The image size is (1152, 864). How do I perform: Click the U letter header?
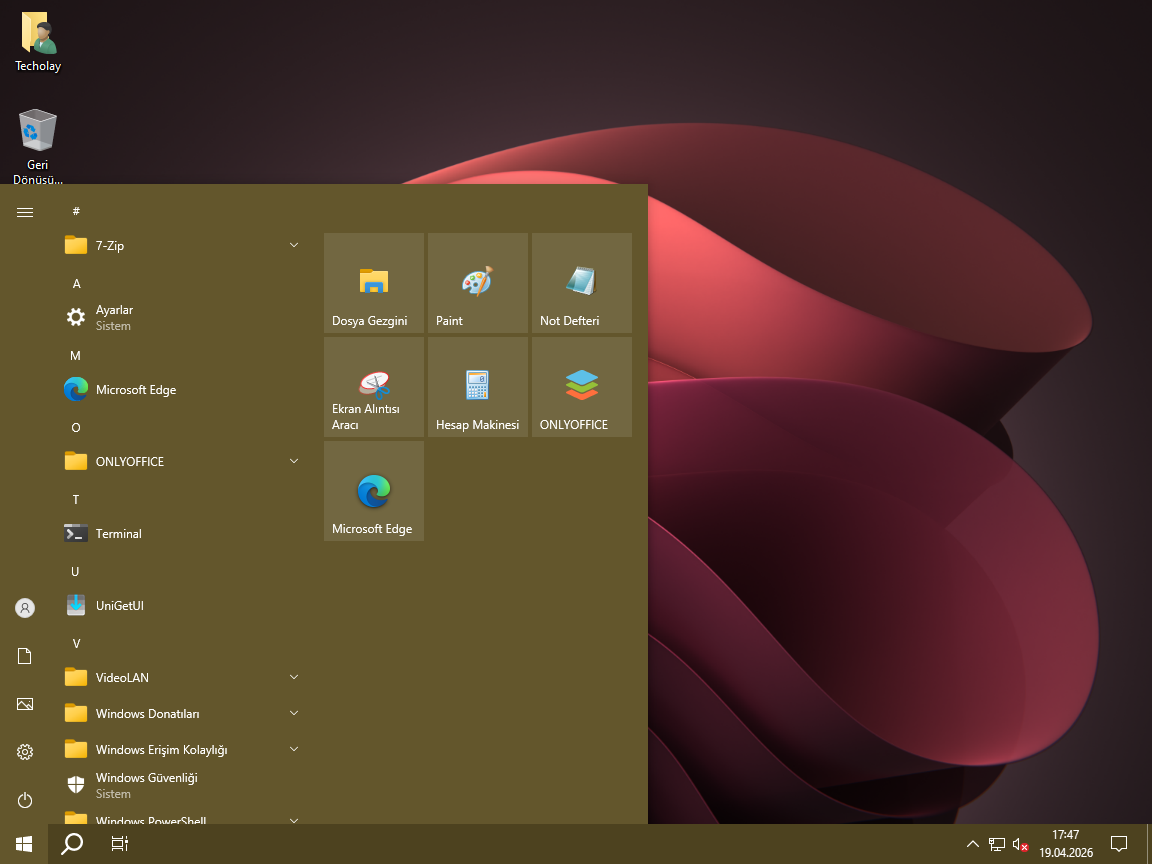tap(75, 572)
